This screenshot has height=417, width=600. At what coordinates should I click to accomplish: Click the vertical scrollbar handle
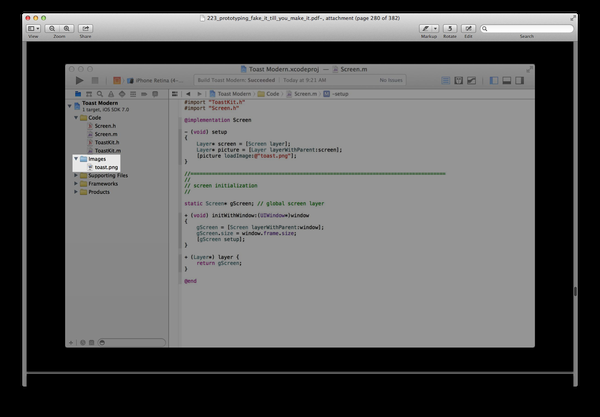tap(575, 291)
